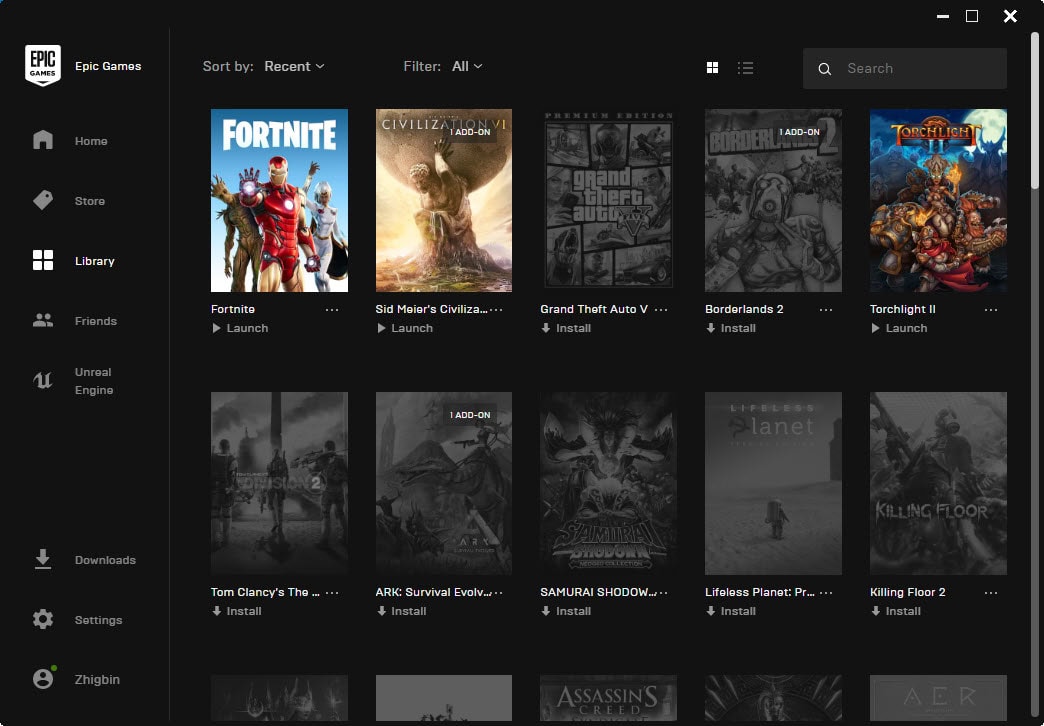Install Tom Clancy's The Division 2
The height and width of the screenshot is (726, 1044).
(x=236, y=611)
